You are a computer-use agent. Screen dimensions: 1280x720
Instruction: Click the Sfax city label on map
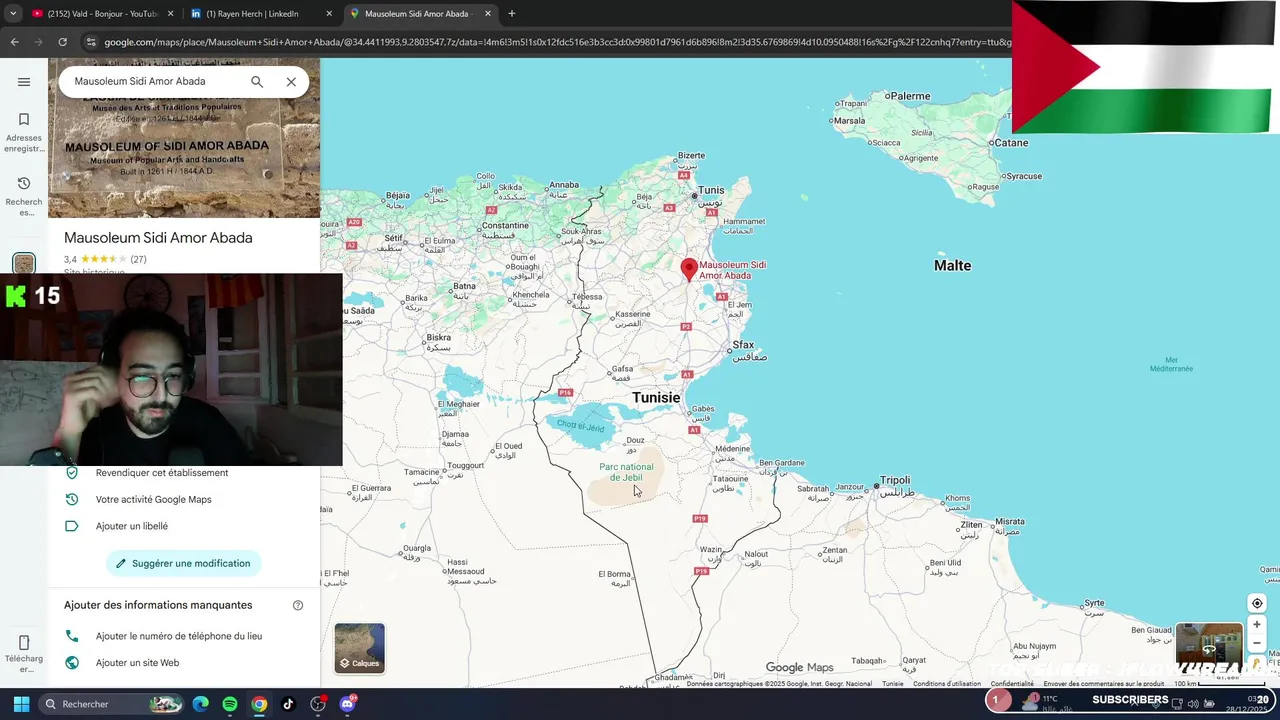[743, 345]
